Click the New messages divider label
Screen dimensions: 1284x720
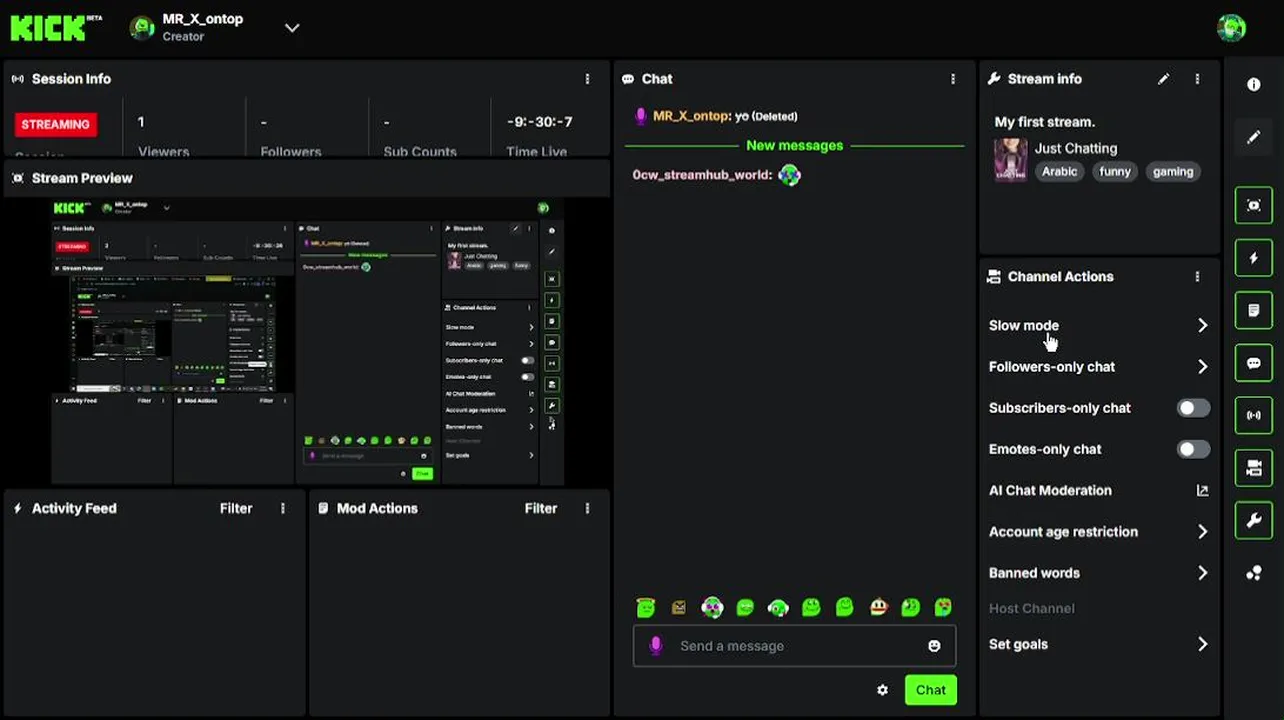click(x=794, y=146)
